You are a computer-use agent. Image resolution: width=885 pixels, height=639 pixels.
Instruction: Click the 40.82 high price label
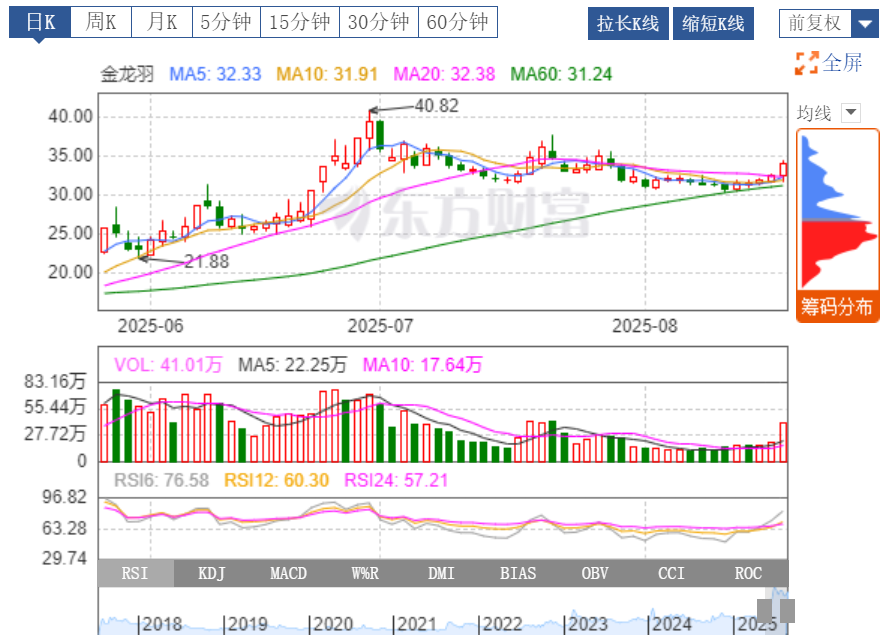[x=437, y=106]
